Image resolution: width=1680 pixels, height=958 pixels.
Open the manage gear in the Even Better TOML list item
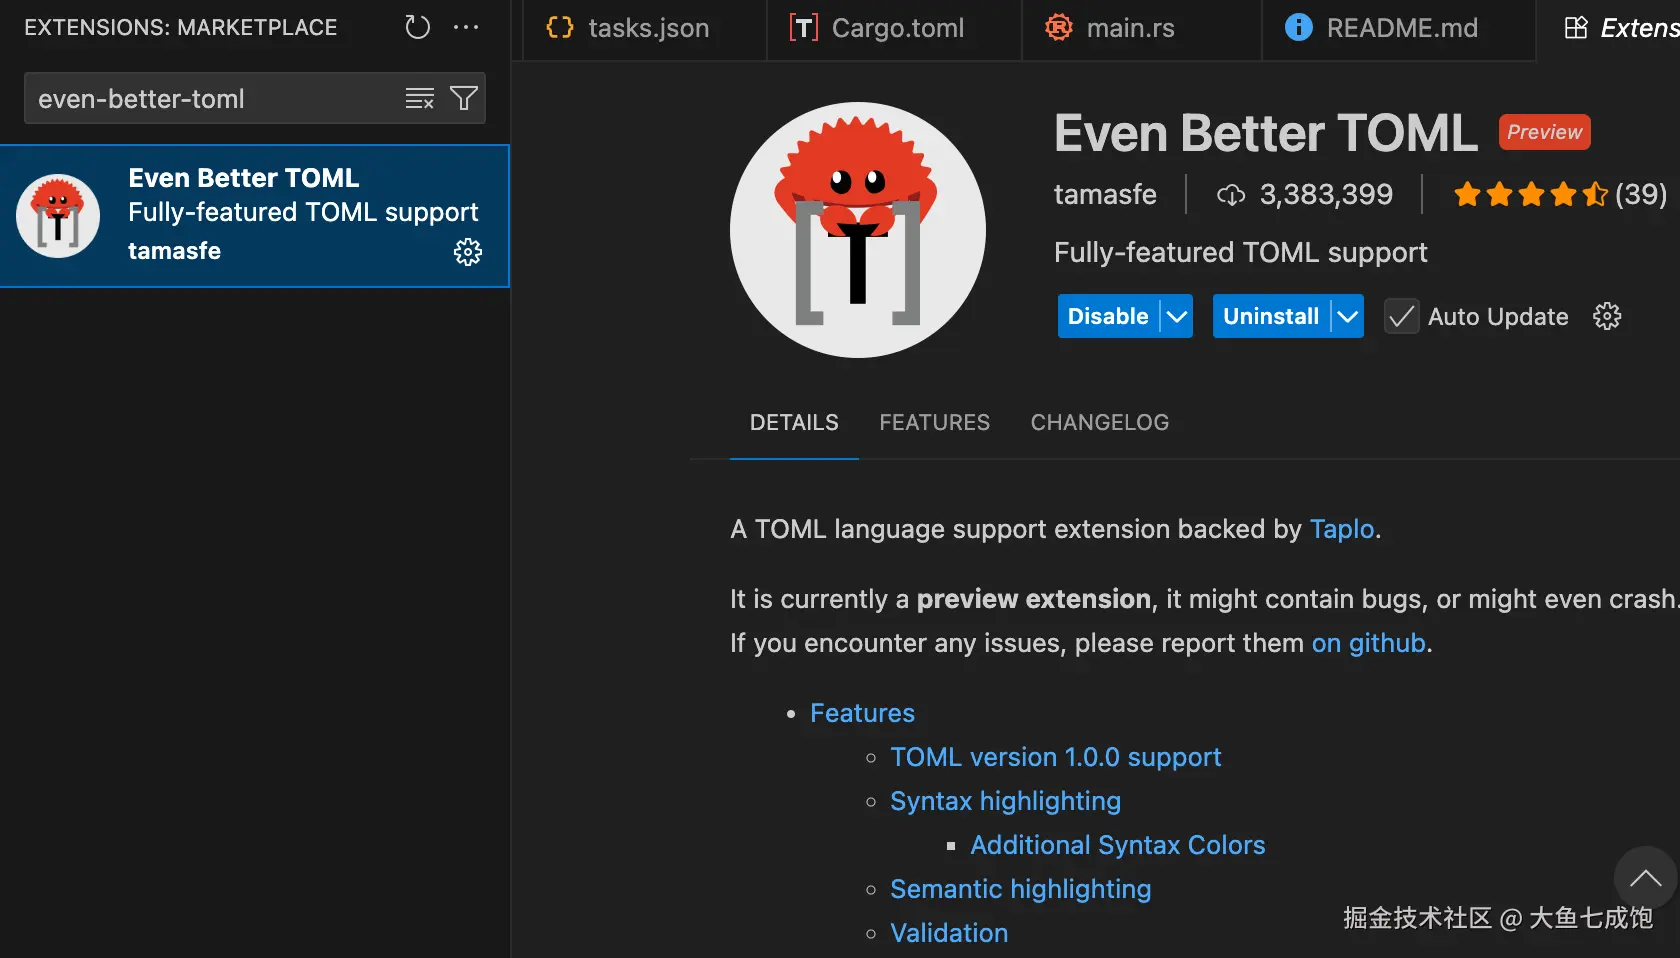point(468,252)
